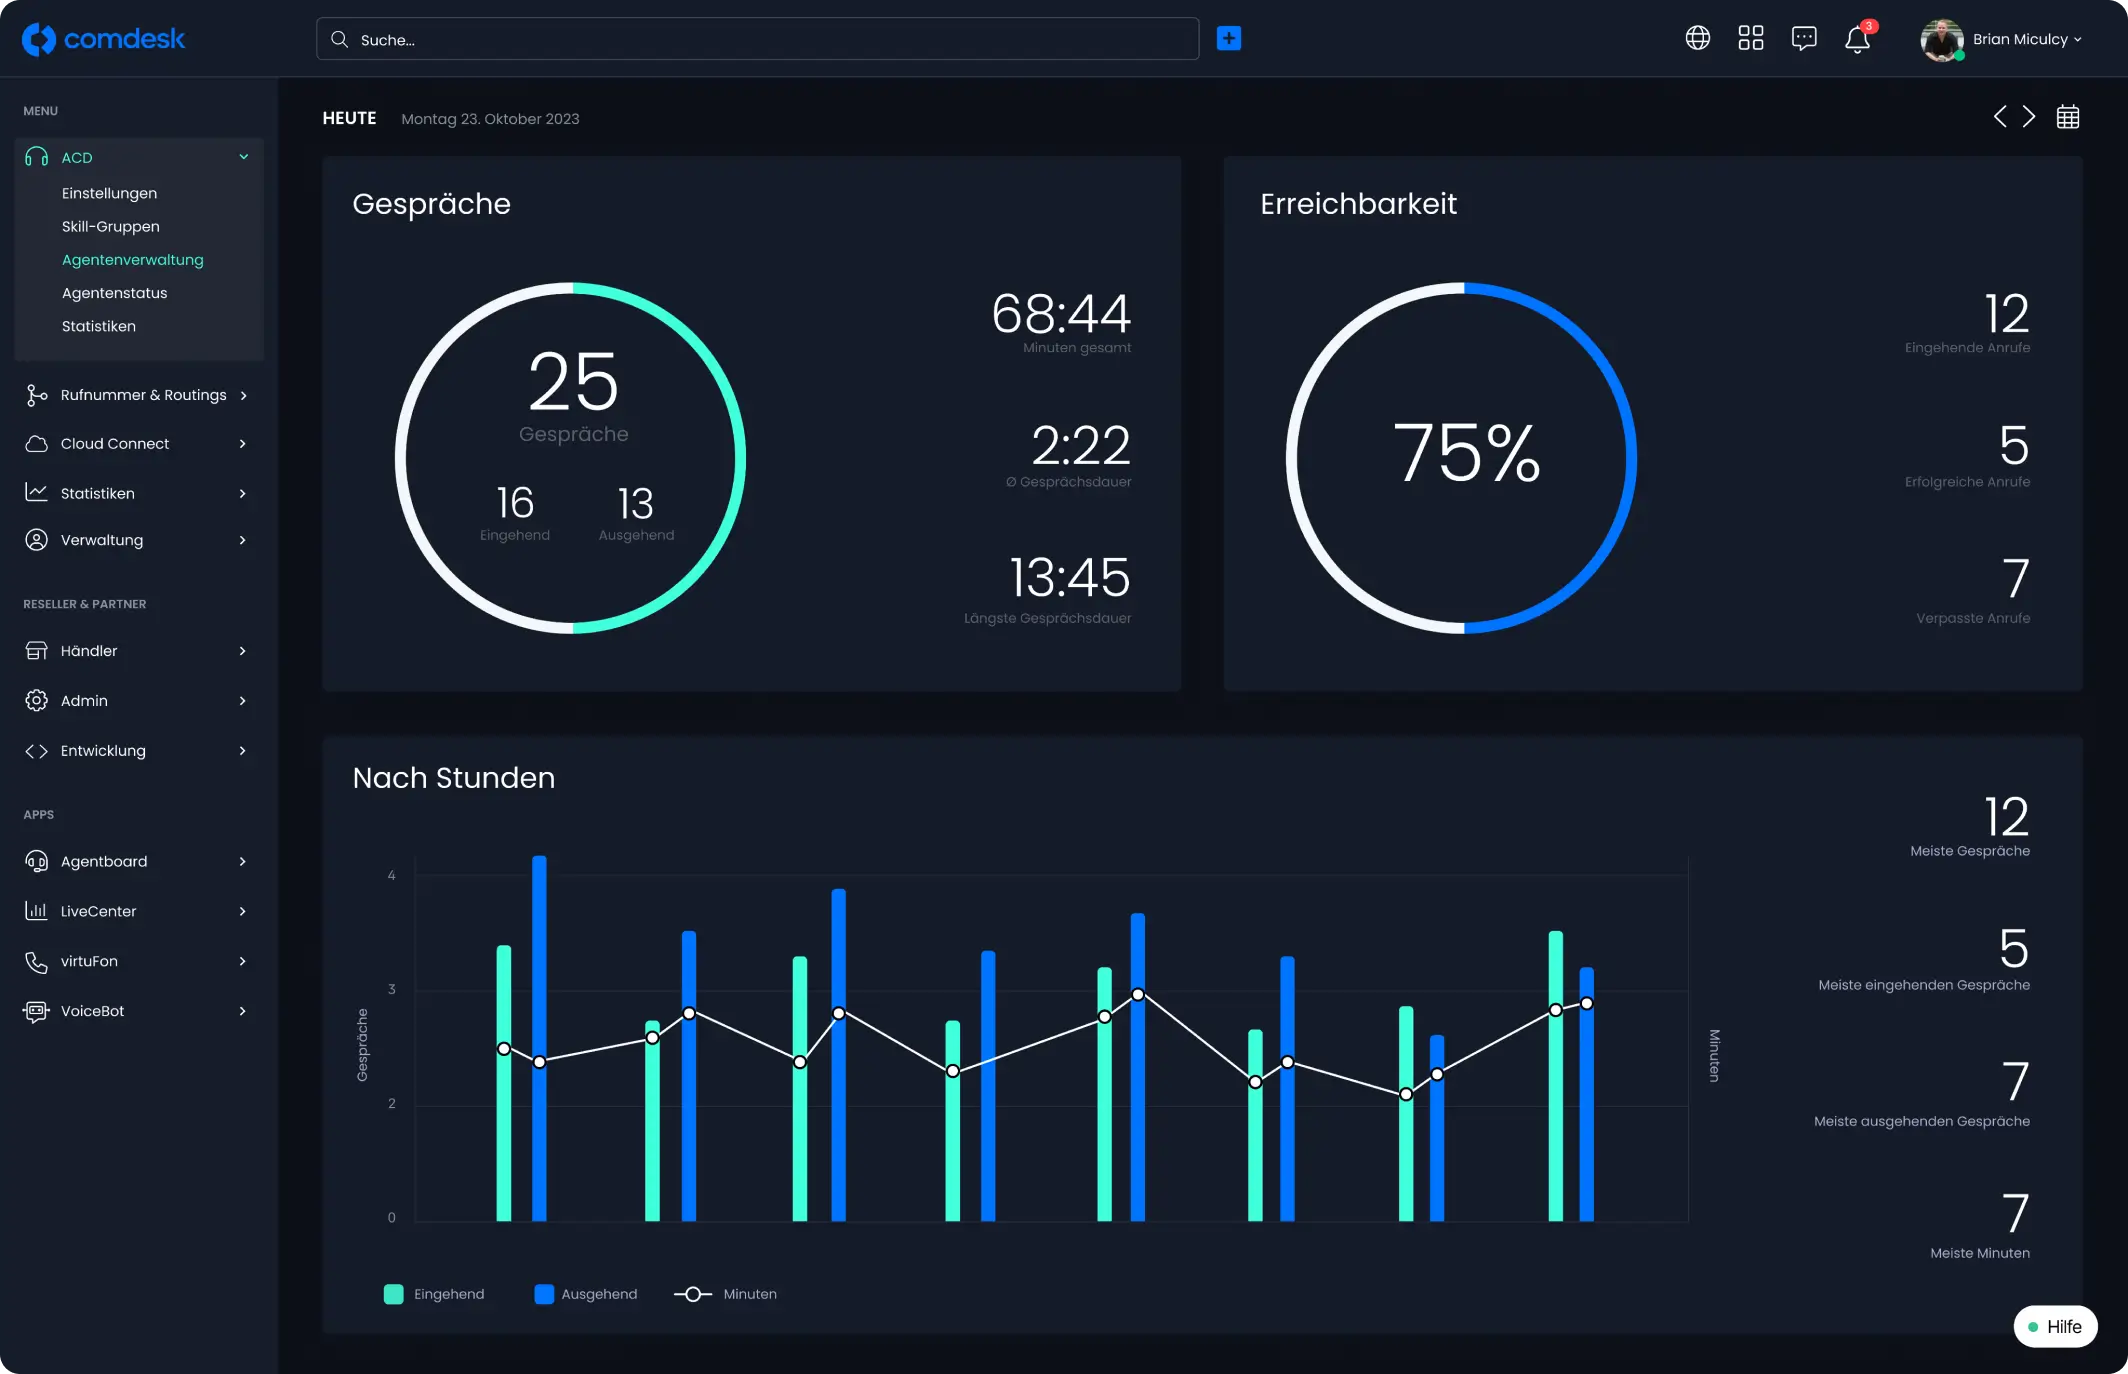Expand the main Statistiken chevron
This screenshot has width=2128, height=1374.
[243, 493]
